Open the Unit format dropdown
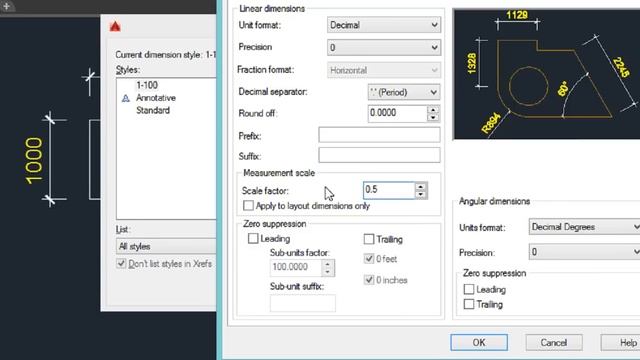 click(384, 25)
